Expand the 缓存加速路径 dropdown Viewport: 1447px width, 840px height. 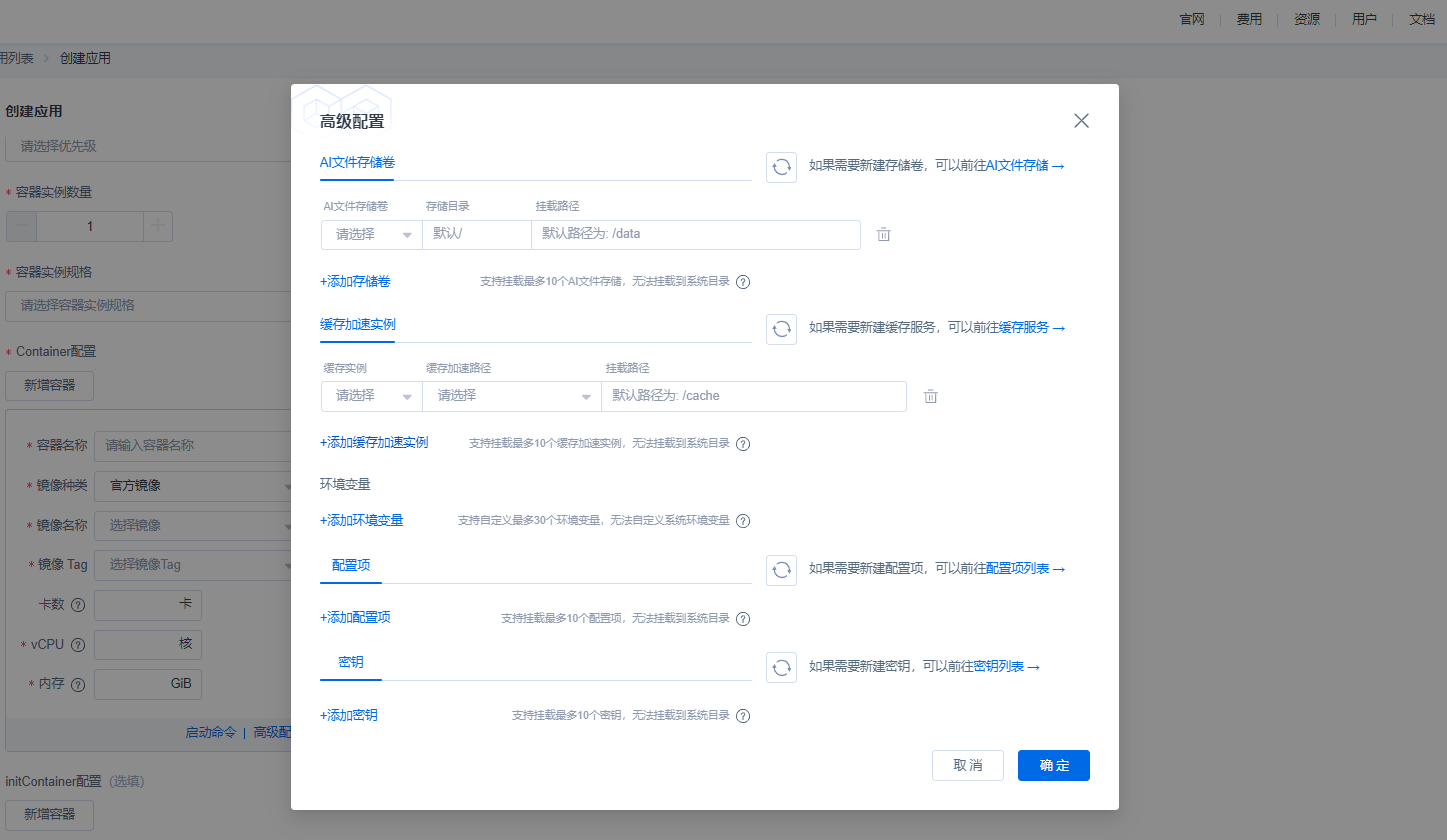click(x=511, y=396)
